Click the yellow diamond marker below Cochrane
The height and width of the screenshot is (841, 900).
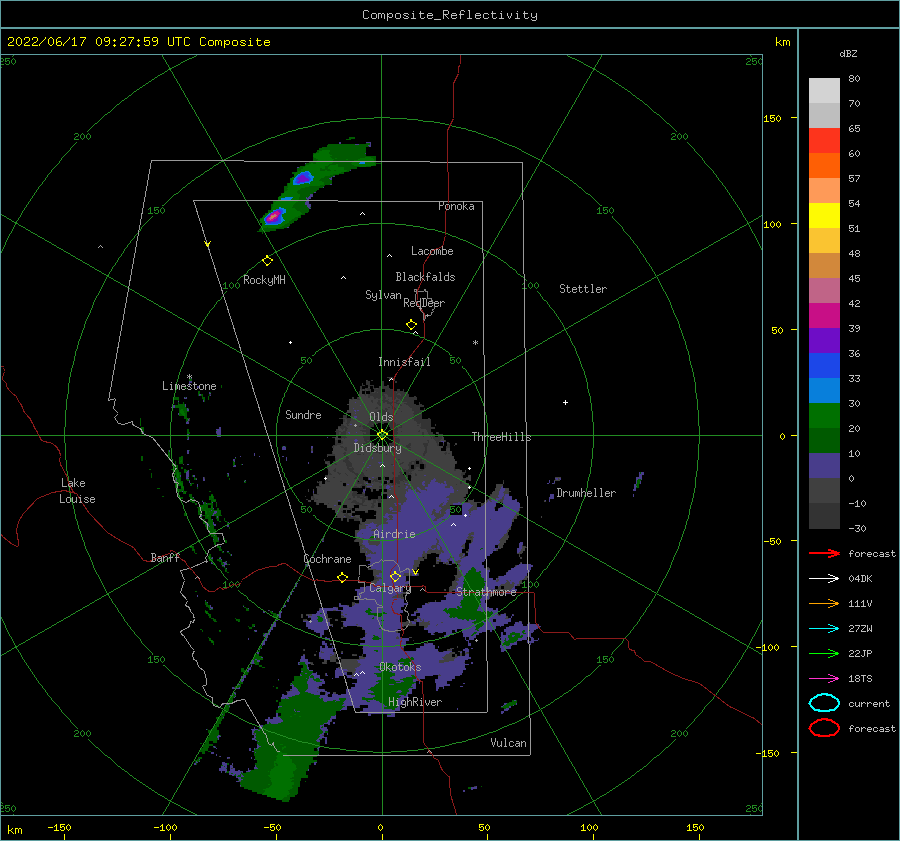(x=343, y=578)
